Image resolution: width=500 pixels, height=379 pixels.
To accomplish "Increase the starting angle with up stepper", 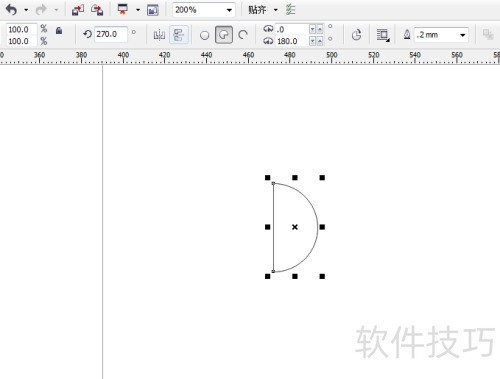I will [320, 29].
